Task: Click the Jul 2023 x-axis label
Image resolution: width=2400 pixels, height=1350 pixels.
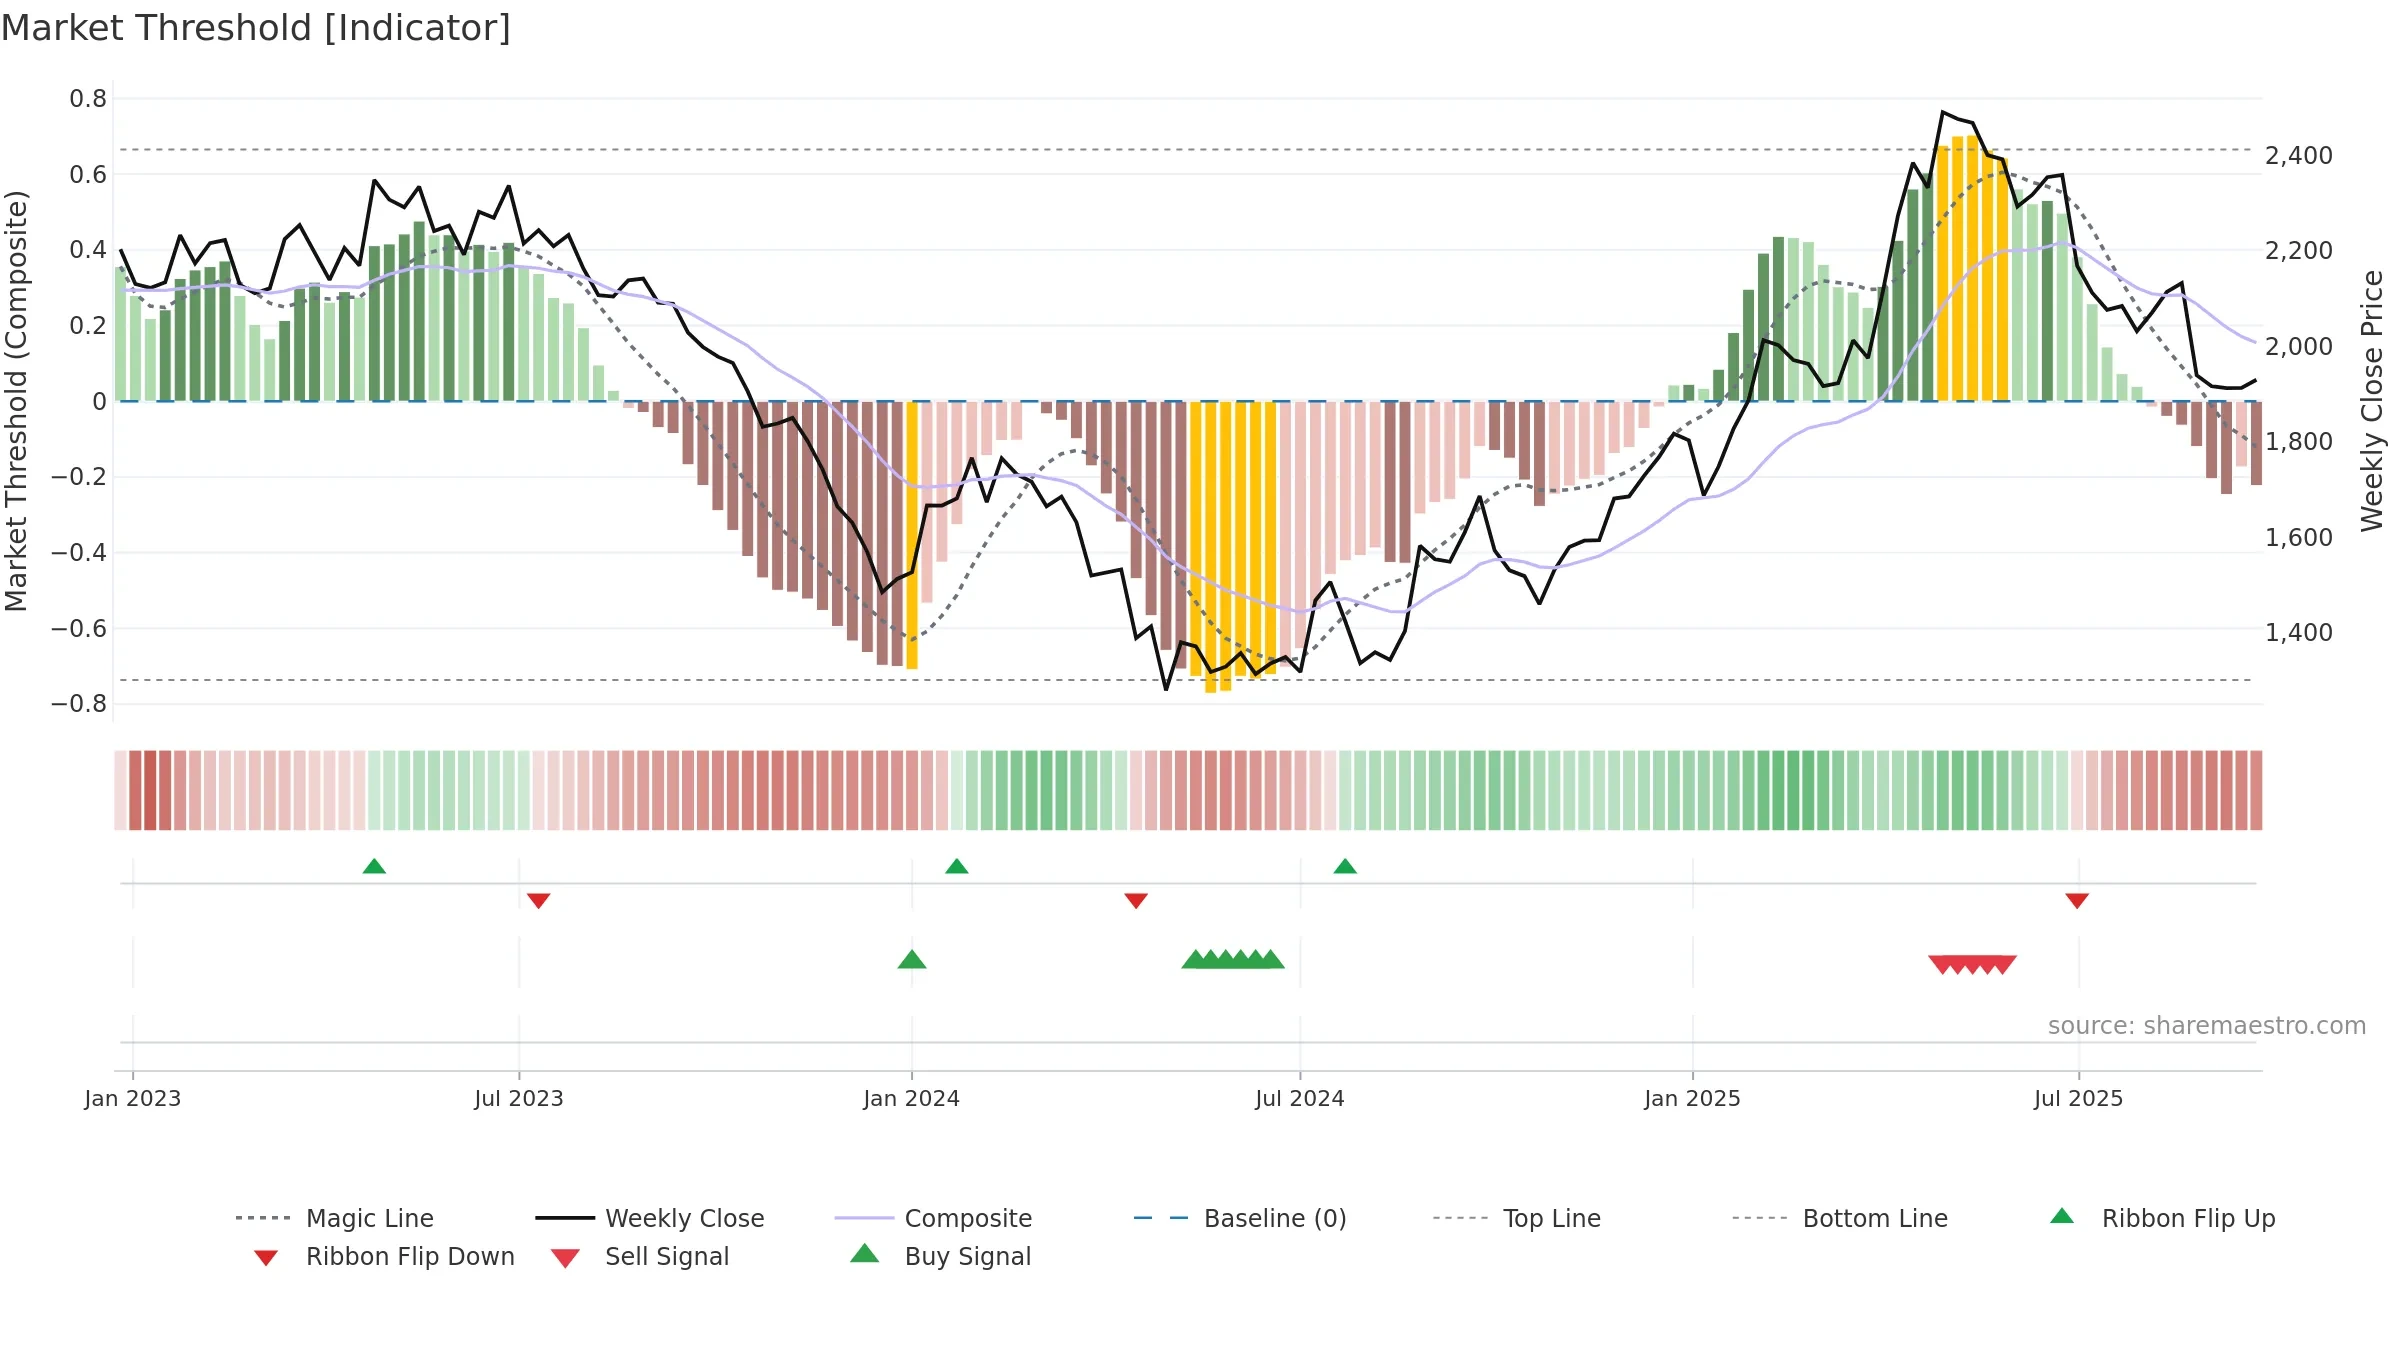Action: click(519, 1099)
